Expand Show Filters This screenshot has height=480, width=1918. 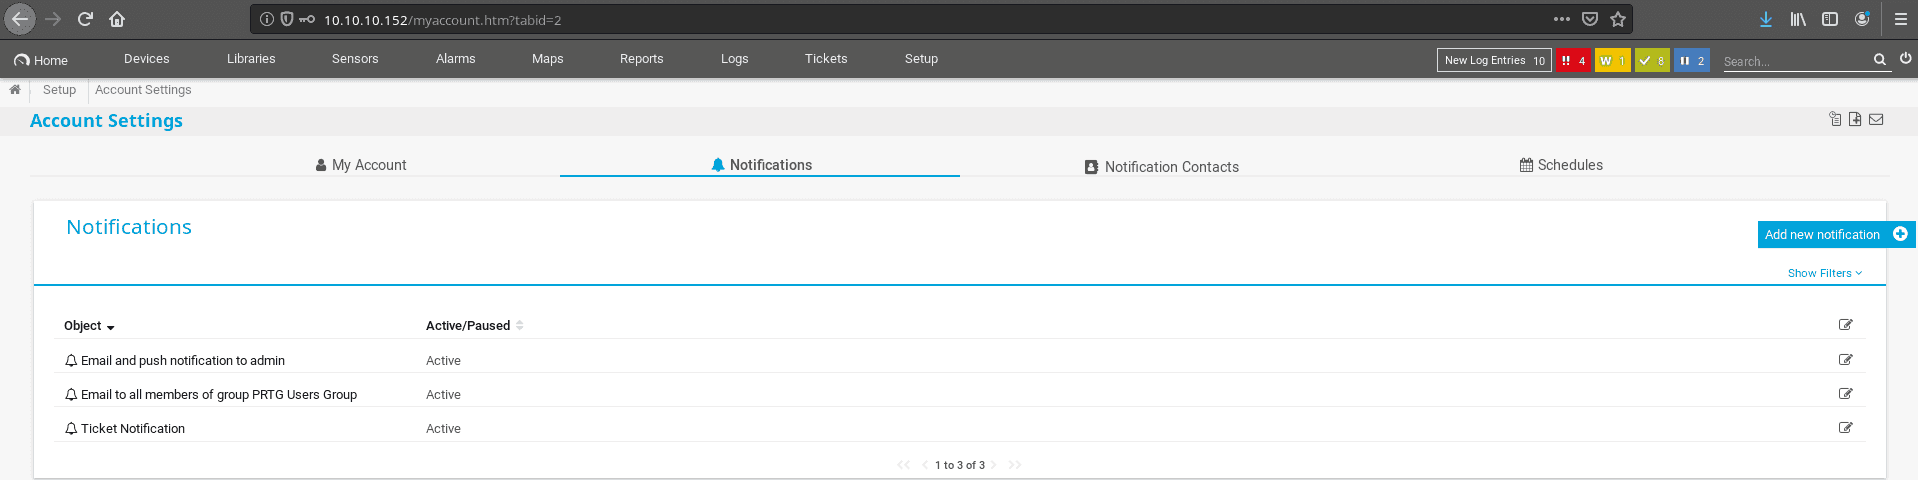point(1825,273)
